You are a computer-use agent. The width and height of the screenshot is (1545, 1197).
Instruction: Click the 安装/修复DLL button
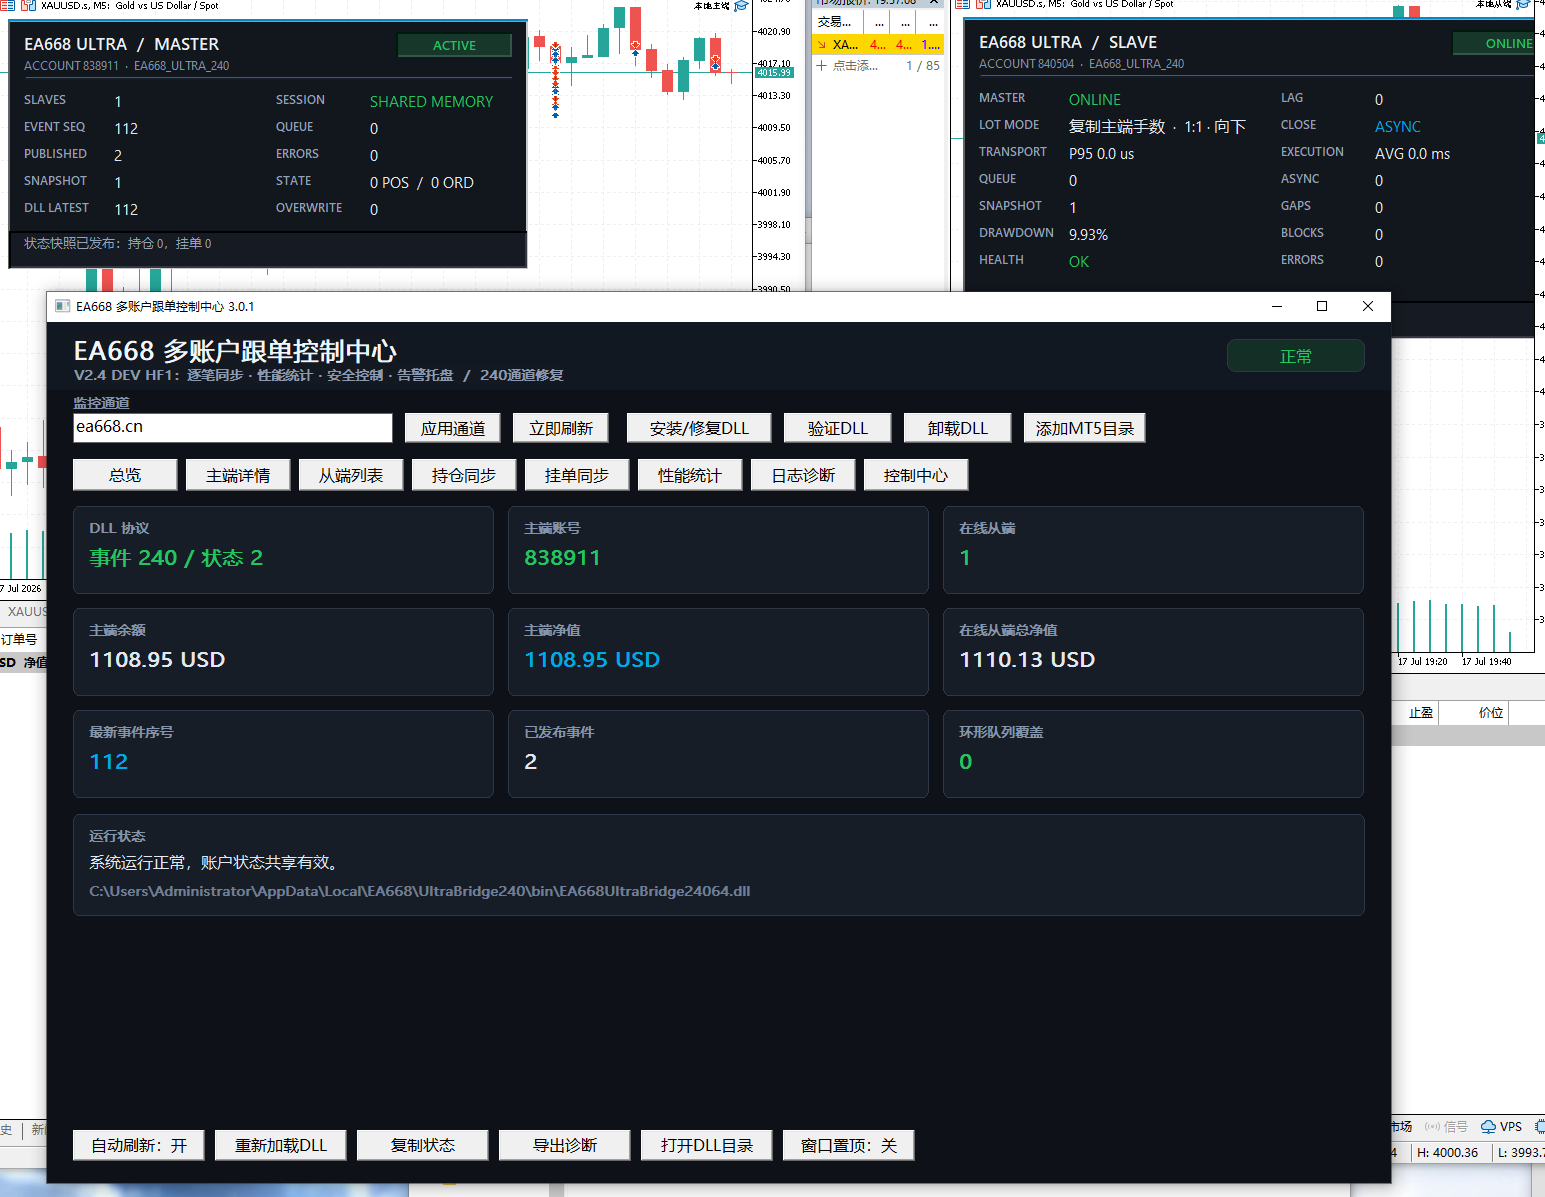tap(699, 428)
